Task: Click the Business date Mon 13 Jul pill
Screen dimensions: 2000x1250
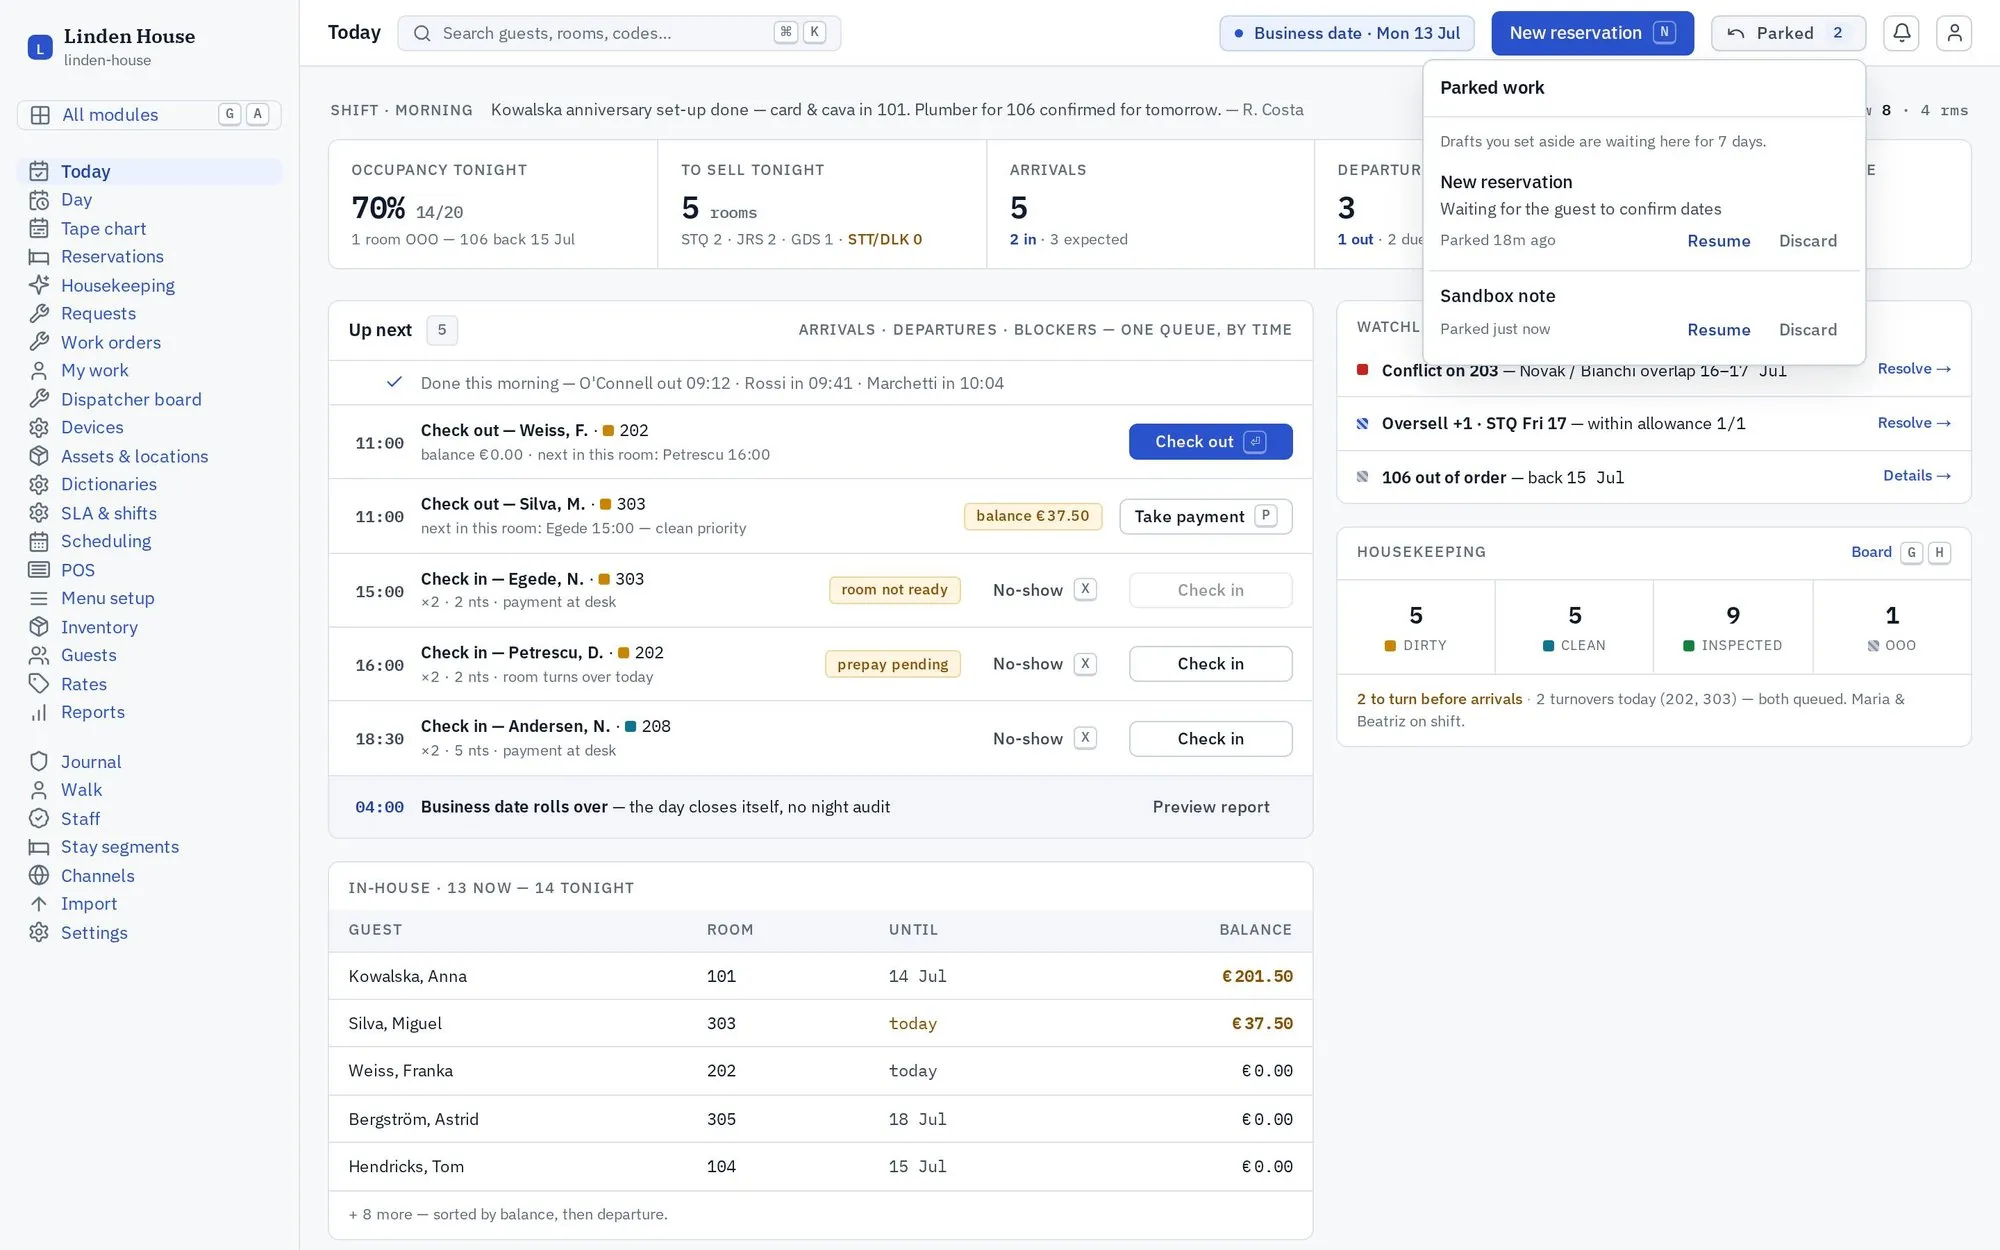Action: click(x=1346, y=33)
